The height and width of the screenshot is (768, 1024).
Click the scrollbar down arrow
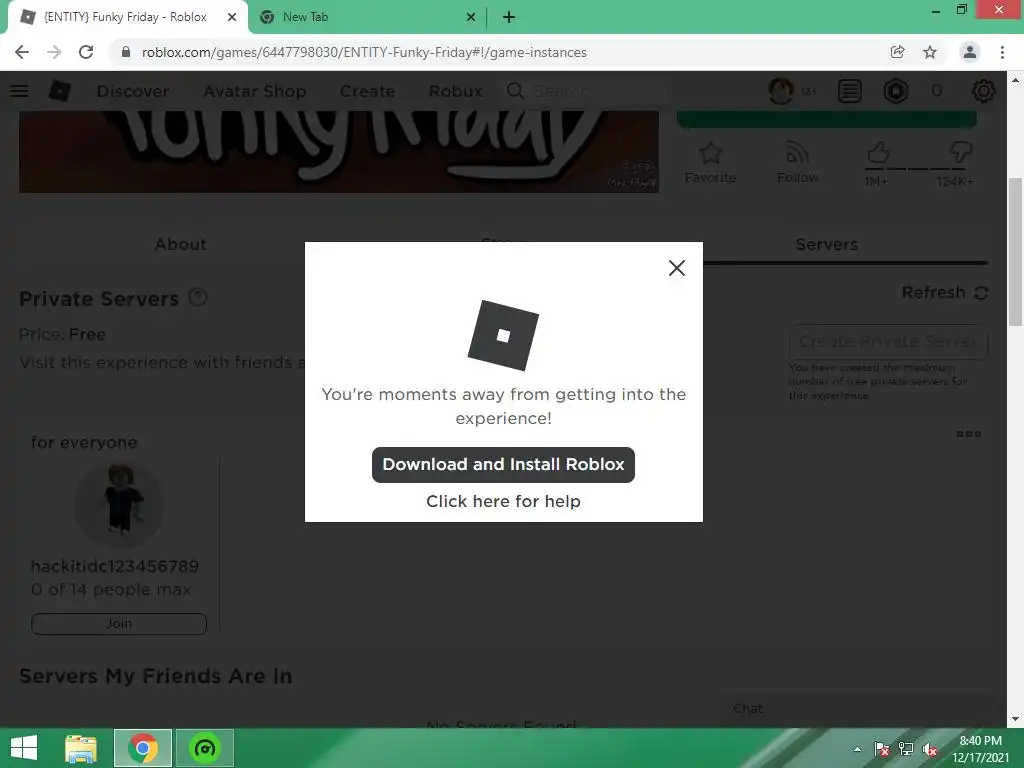[1015, 719]
